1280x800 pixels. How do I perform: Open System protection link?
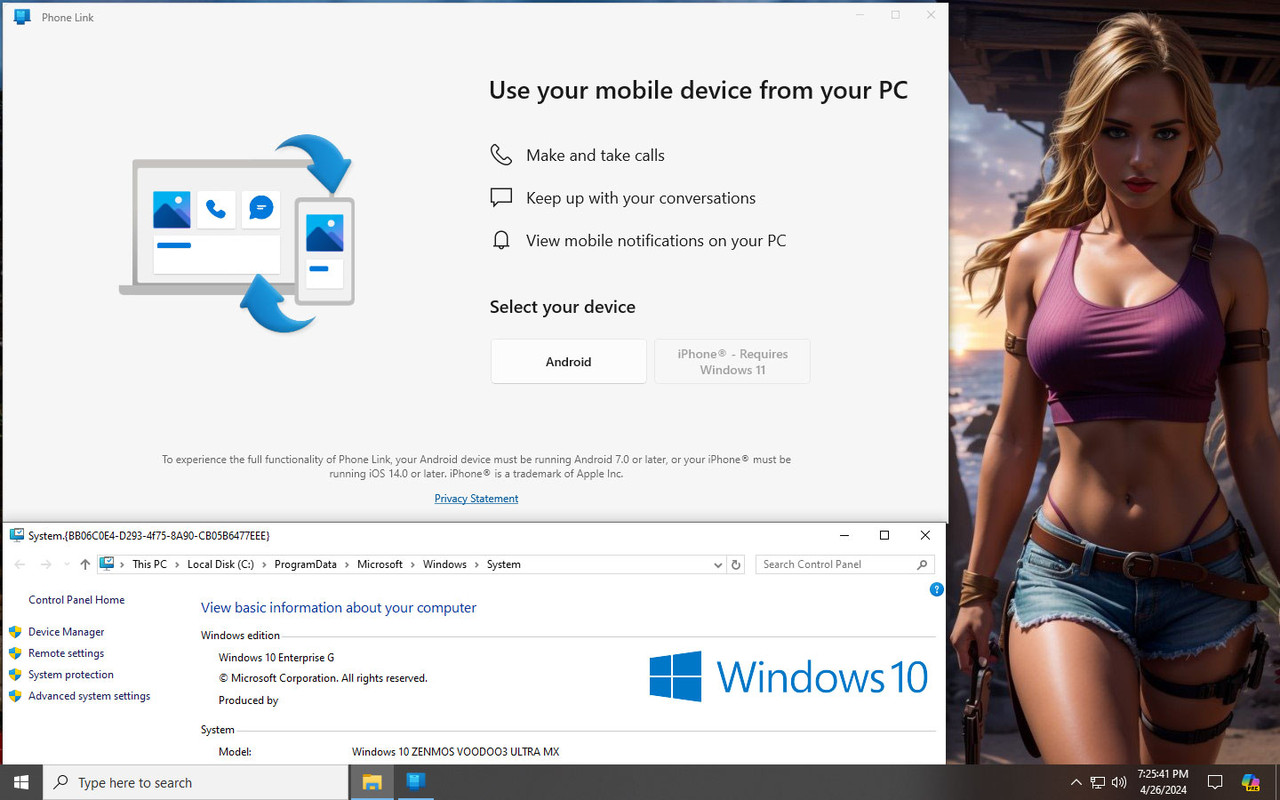click(x=71, y=675)
